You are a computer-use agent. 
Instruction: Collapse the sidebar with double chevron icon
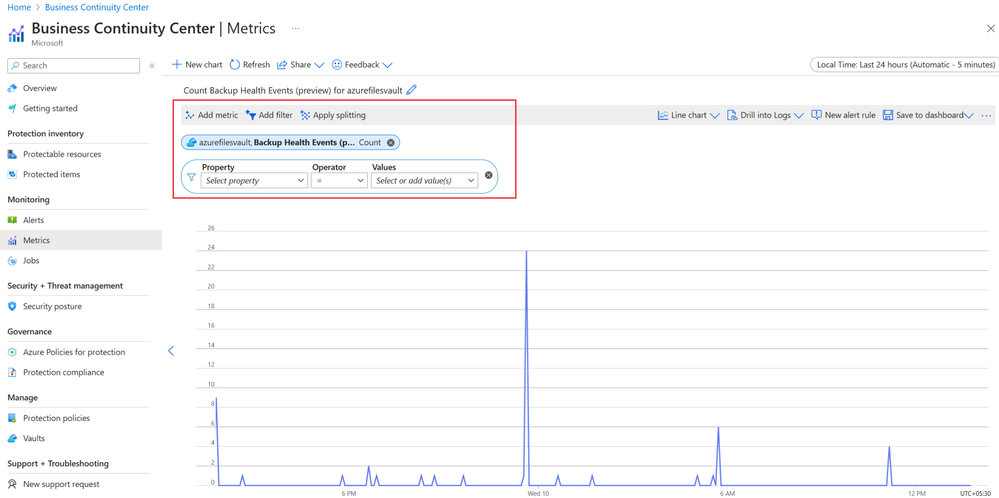pyautogui.click(x=152, y=66)
